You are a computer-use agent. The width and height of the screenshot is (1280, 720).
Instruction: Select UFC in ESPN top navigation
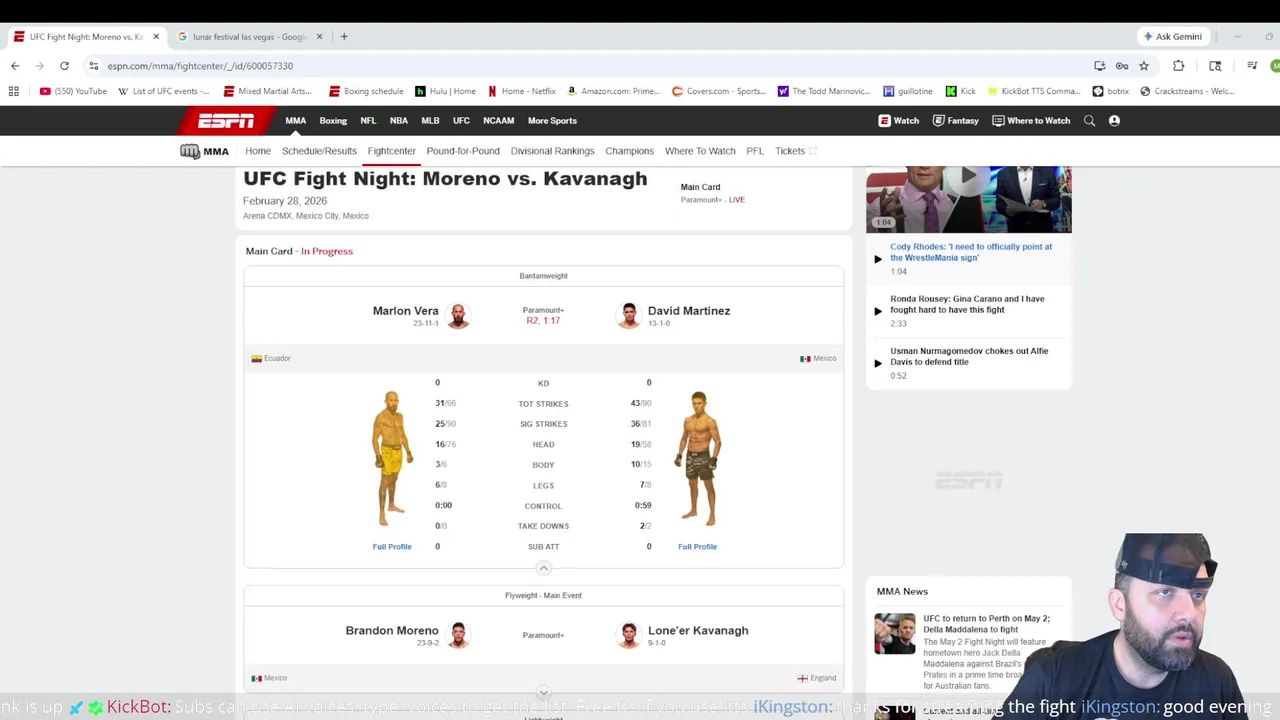click(461, 121)
